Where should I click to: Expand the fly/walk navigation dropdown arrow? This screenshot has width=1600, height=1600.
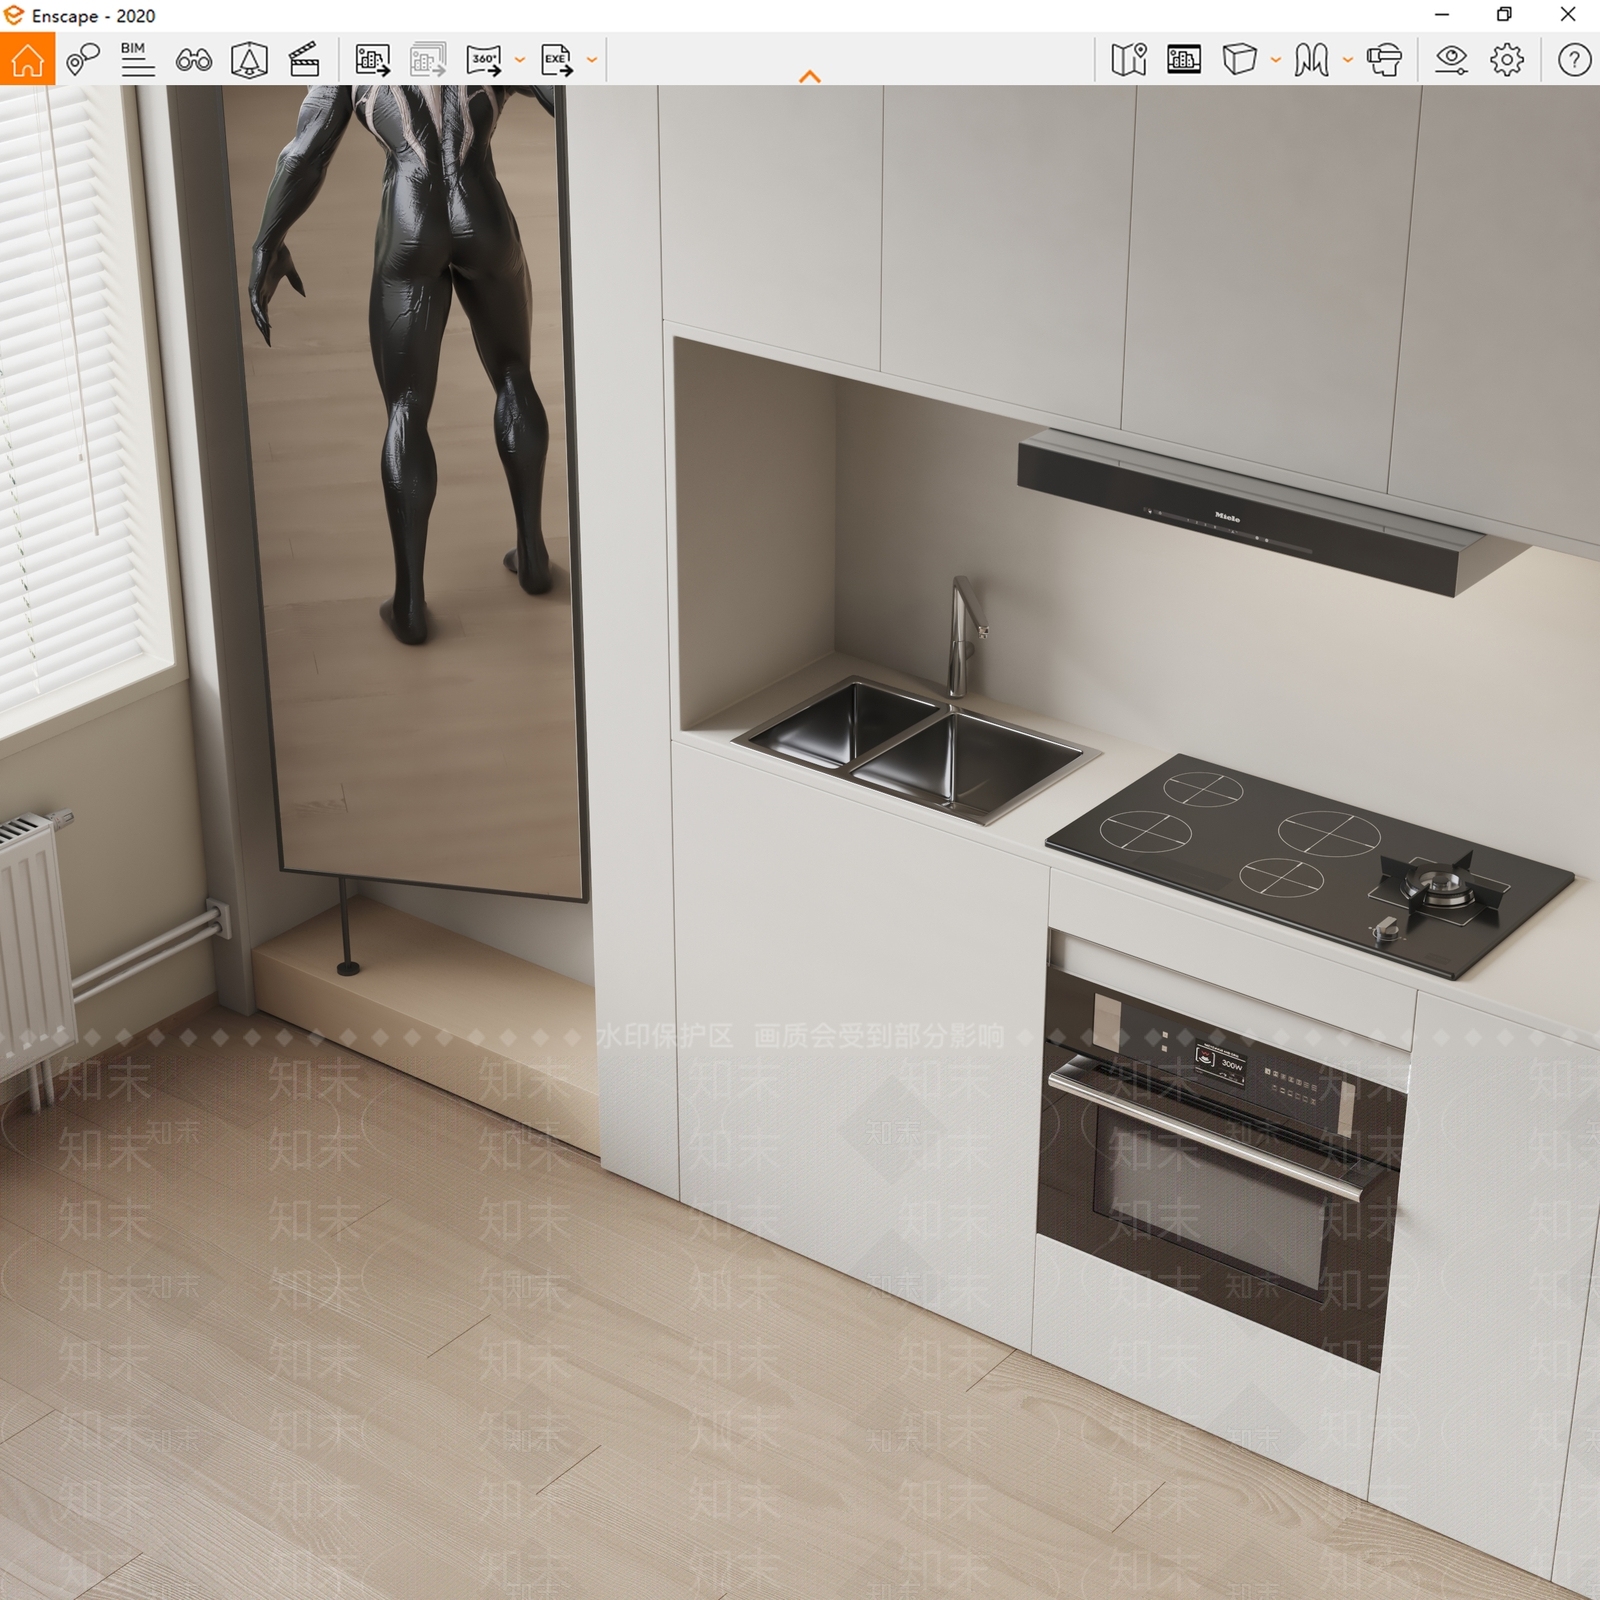point(1348,60)
